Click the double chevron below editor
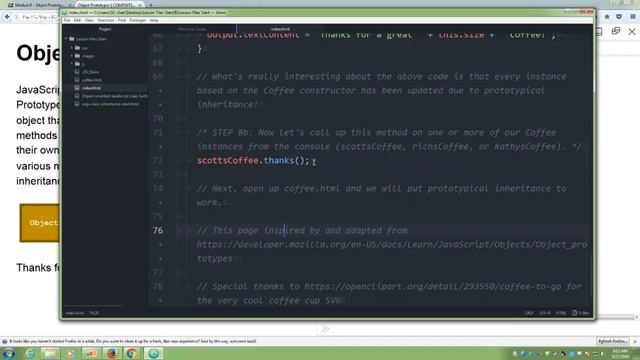This screenshot has width=640, height=360. 324,328
